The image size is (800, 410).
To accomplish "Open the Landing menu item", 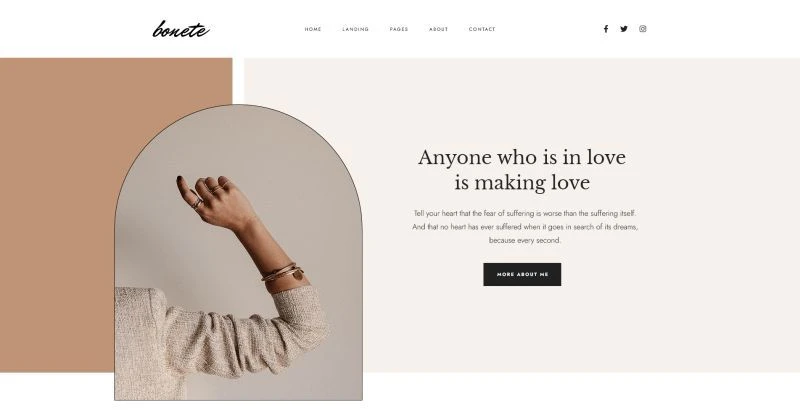I will (x=356, y=30).
